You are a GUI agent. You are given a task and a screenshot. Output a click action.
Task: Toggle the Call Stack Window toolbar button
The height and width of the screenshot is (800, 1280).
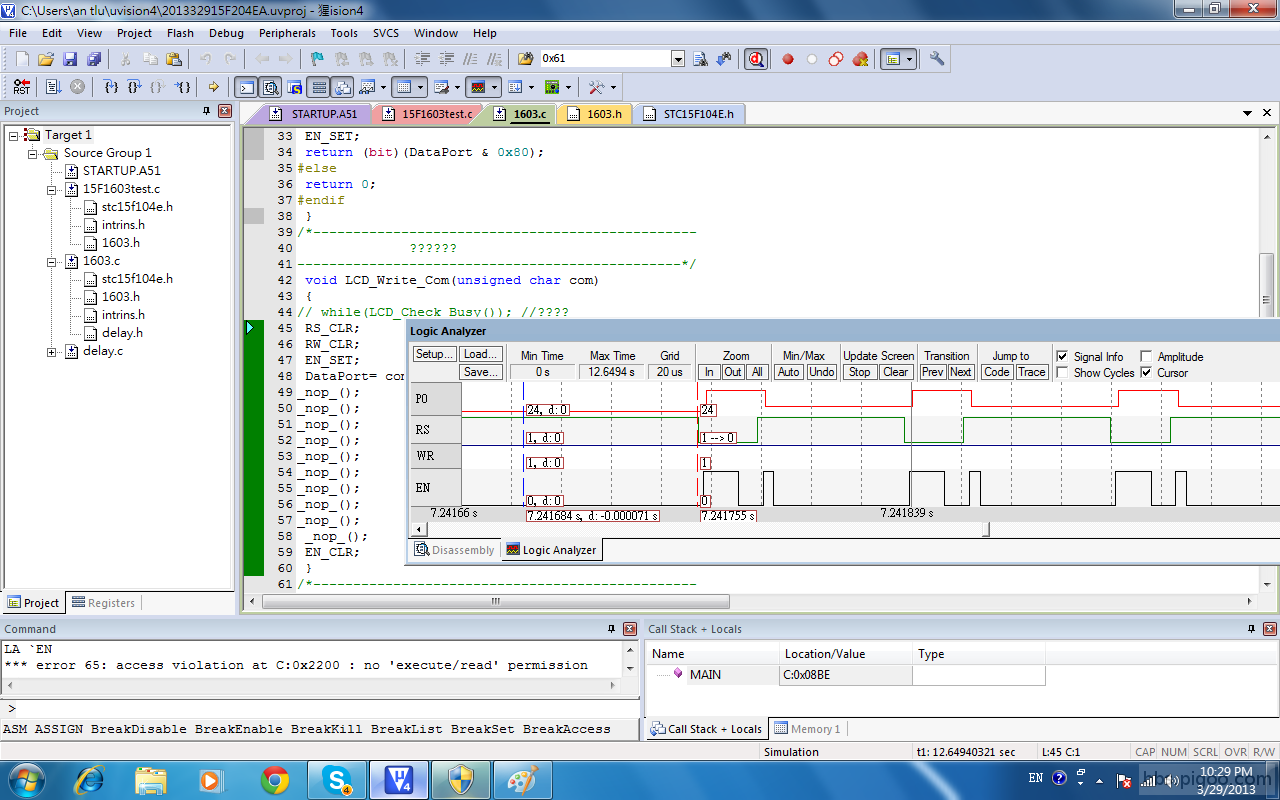(x=343, y=87)
